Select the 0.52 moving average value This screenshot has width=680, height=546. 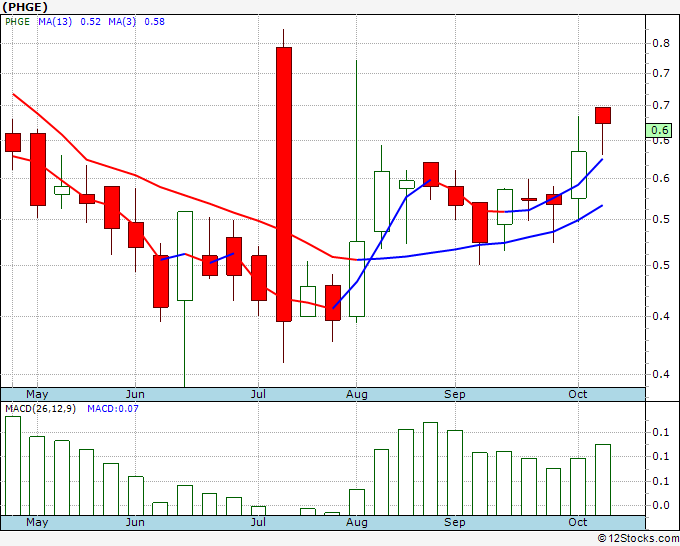(x=90, y=22)
